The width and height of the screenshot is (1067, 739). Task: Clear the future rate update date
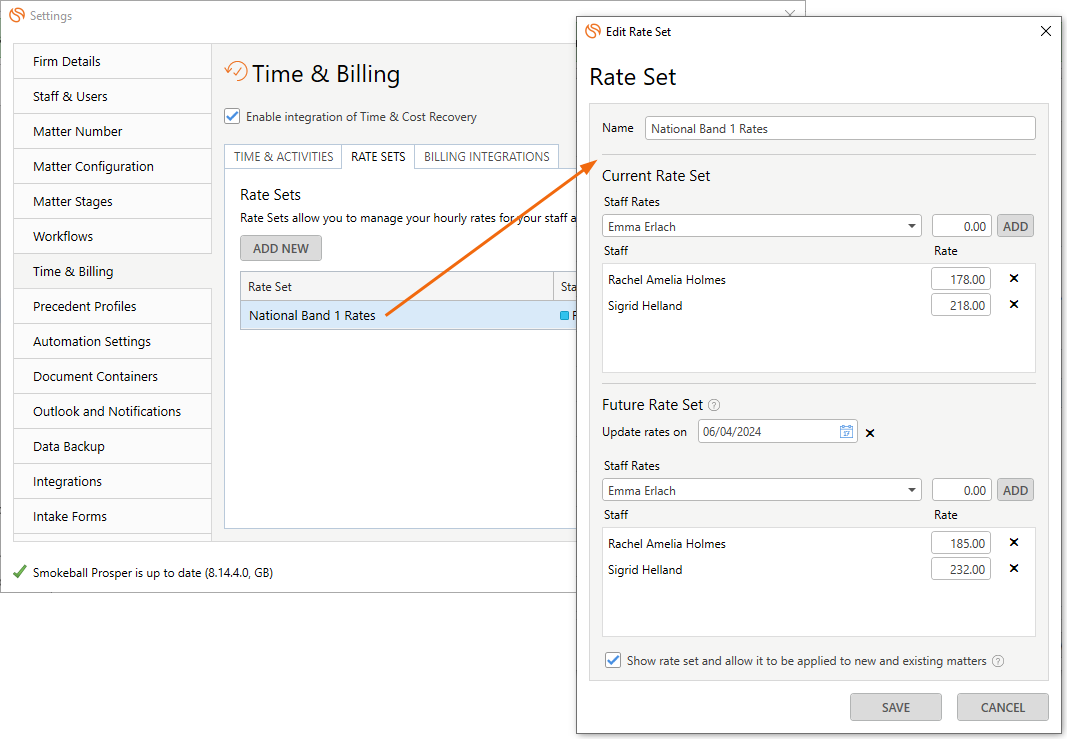(870, 433)
